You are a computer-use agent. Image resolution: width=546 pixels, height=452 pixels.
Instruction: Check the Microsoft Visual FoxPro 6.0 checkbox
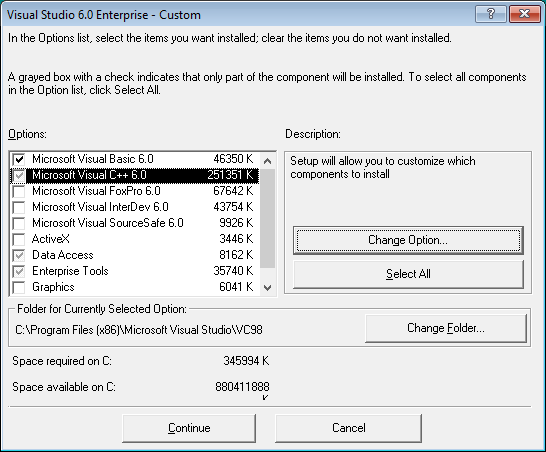click(19, 192)
